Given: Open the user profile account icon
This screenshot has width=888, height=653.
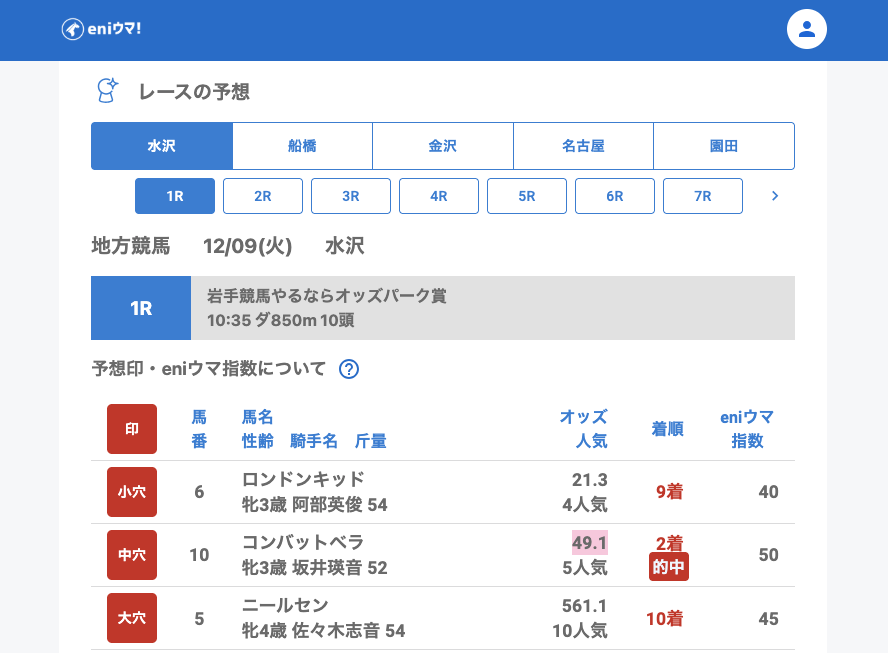Looking at the screenshot, I should [807, 29].
